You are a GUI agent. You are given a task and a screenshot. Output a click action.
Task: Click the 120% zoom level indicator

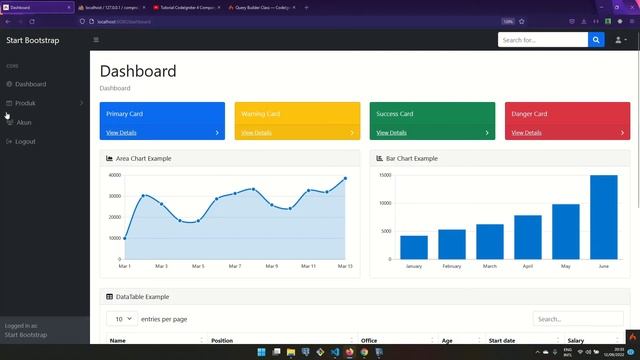coord(508,21)
